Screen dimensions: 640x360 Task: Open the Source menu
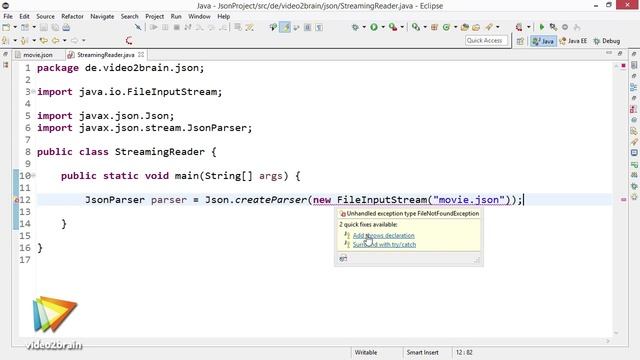(x=45, y=16)
